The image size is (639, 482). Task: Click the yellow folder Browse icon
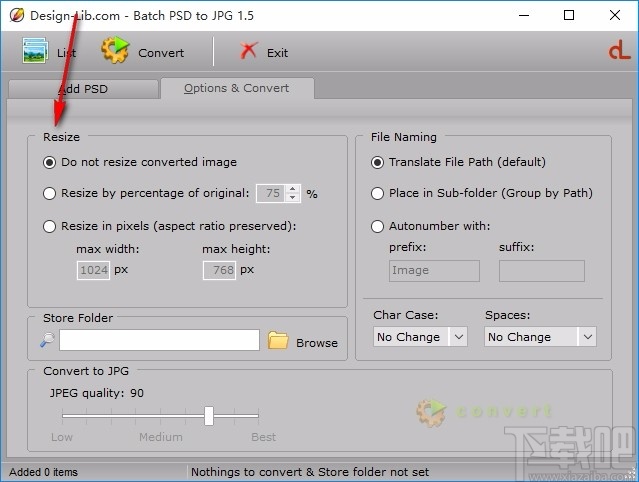[x=278, y=341]
